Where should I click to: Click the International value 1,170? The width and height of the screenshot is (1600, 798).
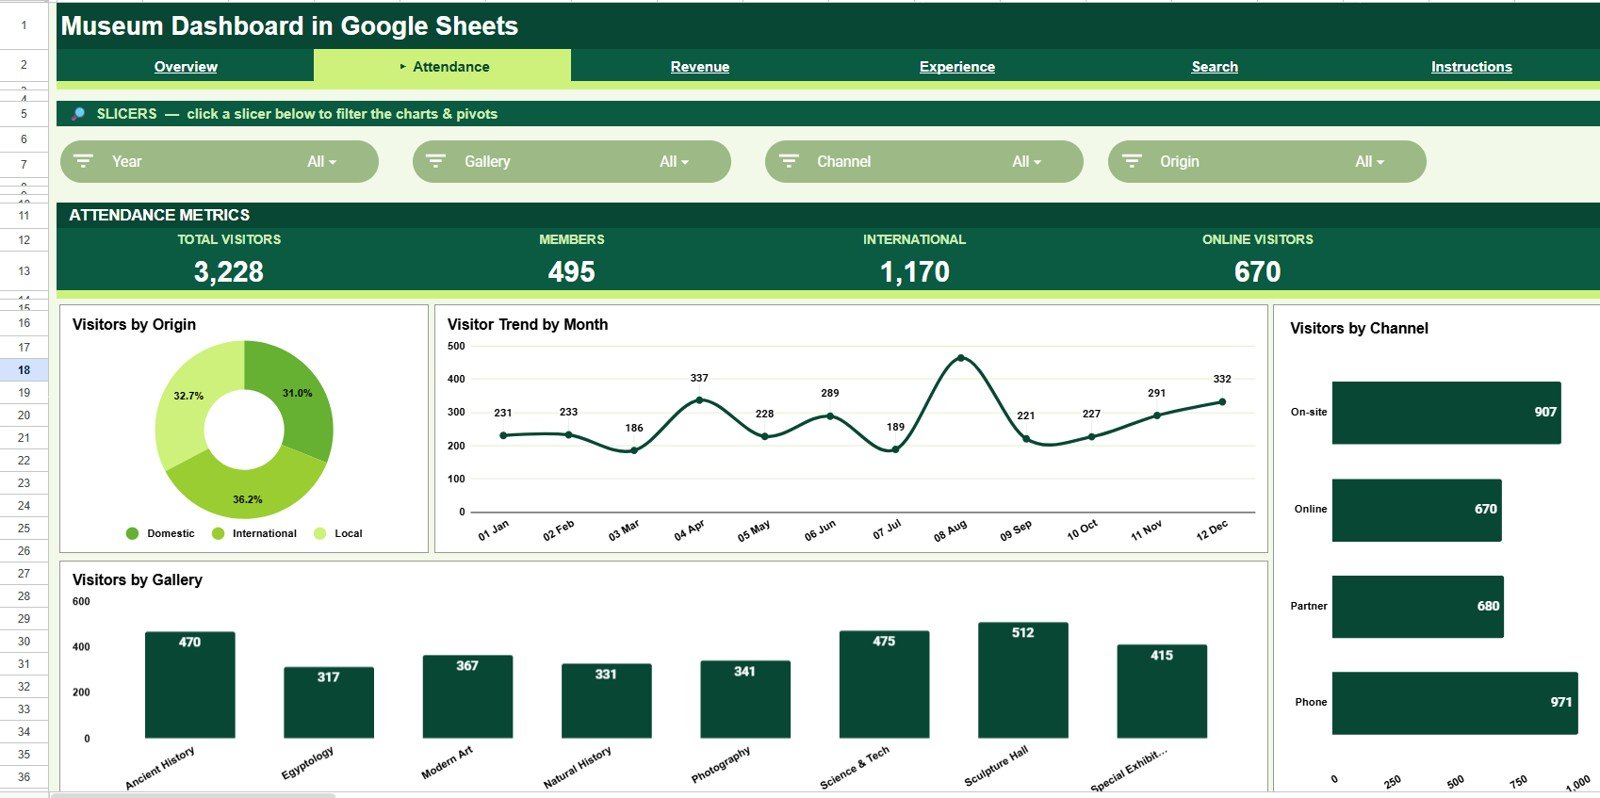click(x=915, y=272)
